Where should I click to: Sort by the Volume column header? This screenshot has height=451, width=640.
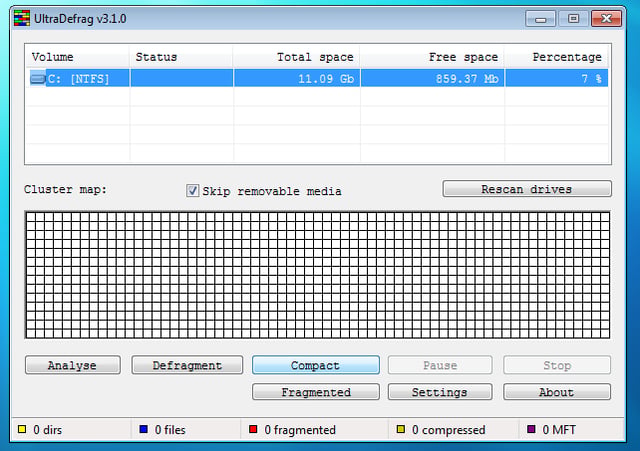tap(78, 57)
